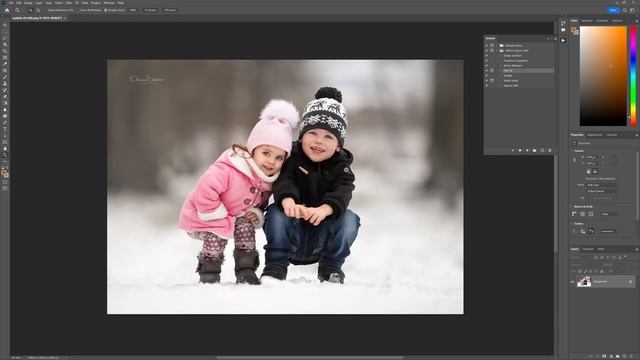Screen dimensions: 640x360
Task: Click the Create new set folder icon in Actions
Action: tap(534, 151)
